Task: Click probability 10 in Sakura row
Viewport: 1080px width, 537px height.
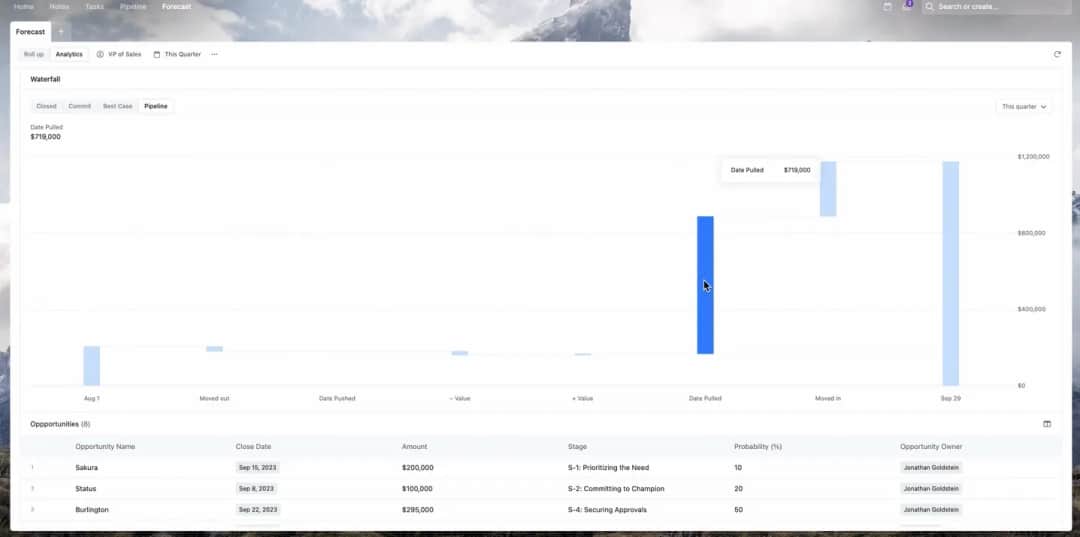Action: pyautogui.click(x=738, y=467)
